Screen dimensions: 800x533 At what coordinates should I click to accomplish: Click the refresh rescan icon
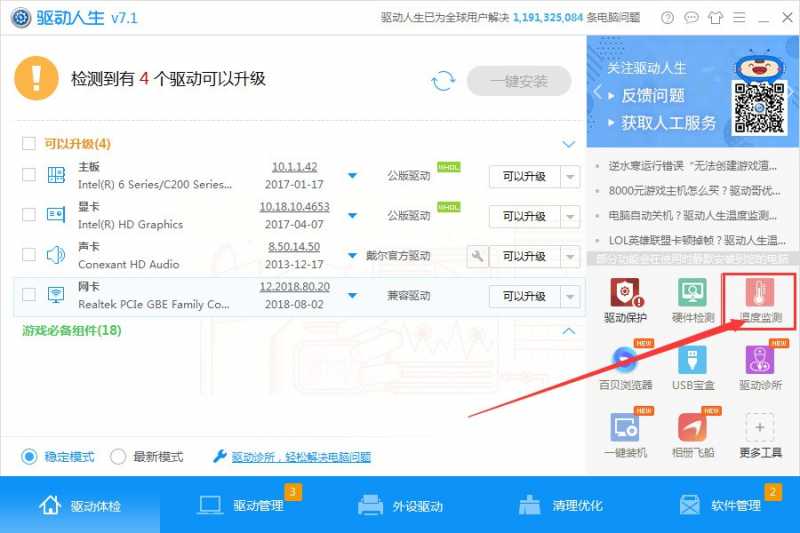click(443, 81)
